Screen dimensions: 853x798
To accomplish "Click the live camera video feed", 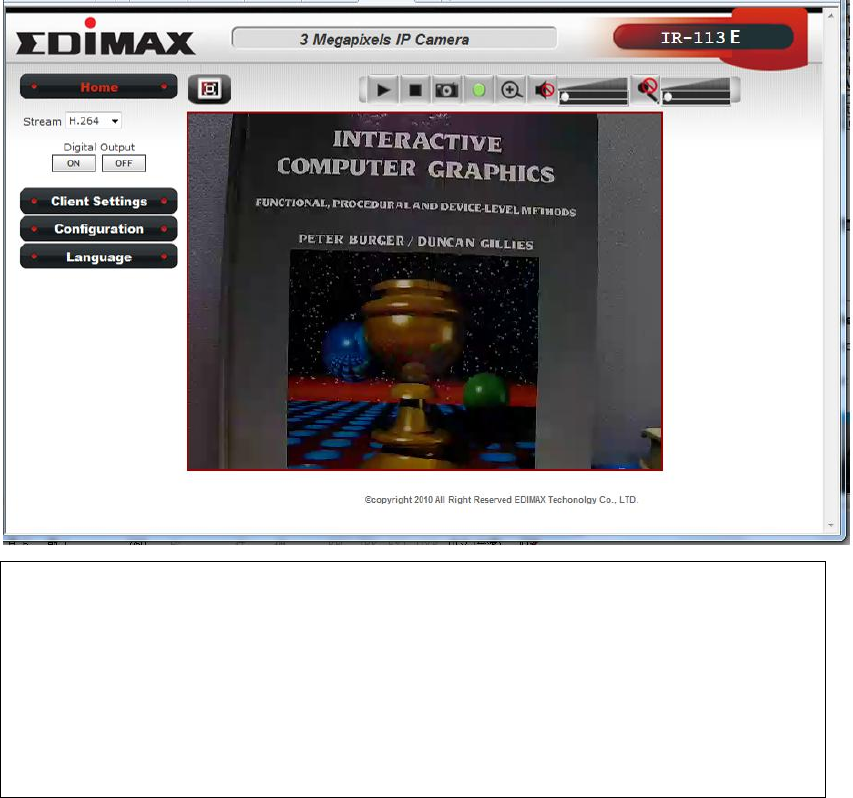I will [x=425, y=292].
